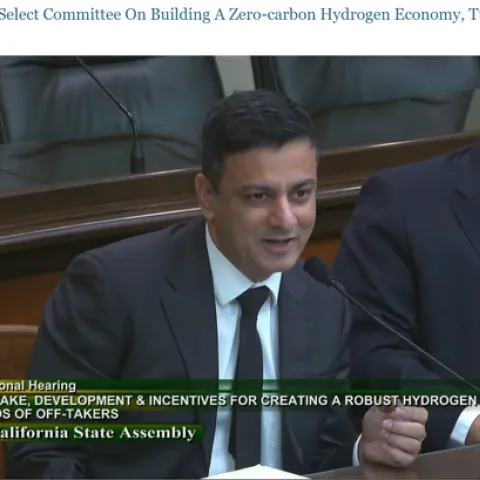The height and width of the screenshot is (480, 480).
Task: Click the 'onal Hearing' caption text
Action: [38, 386]
